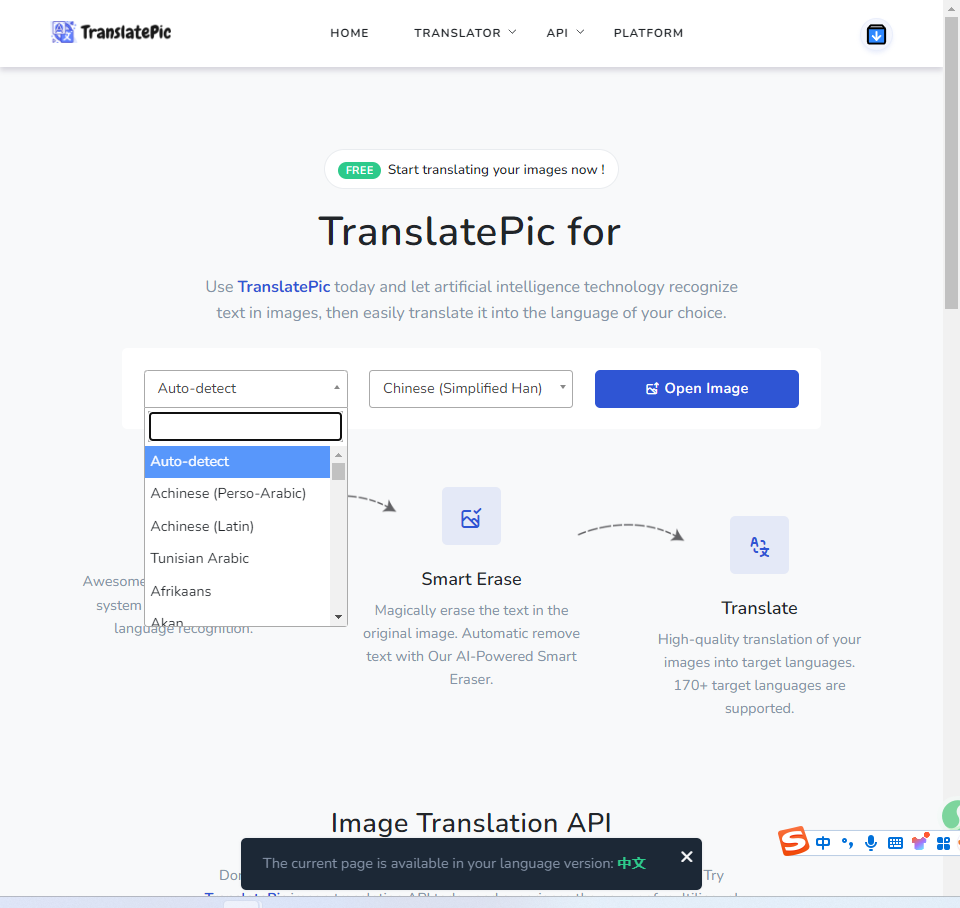Click the Sogou input method logo

click(x=793, y=841)
